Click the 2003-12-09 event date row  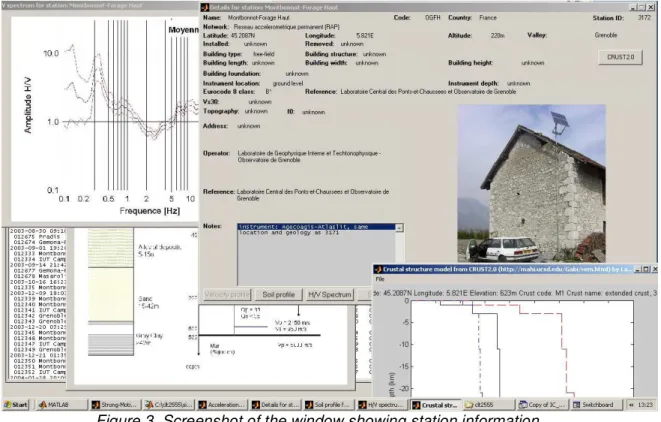click(x=38, y=293)
